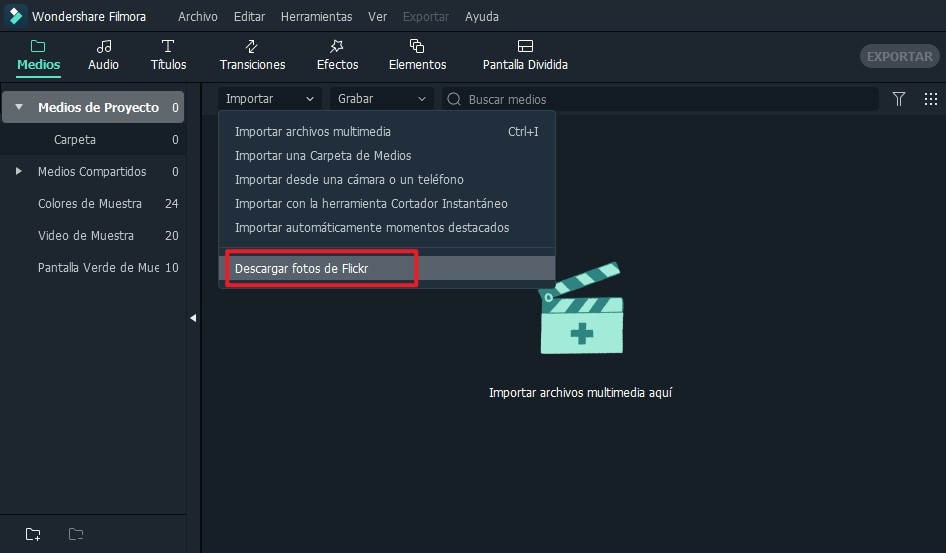
Task: Click 'Importar archivos multimedia aquí' text
Action: pyautogui.click(x=580, y=393)
